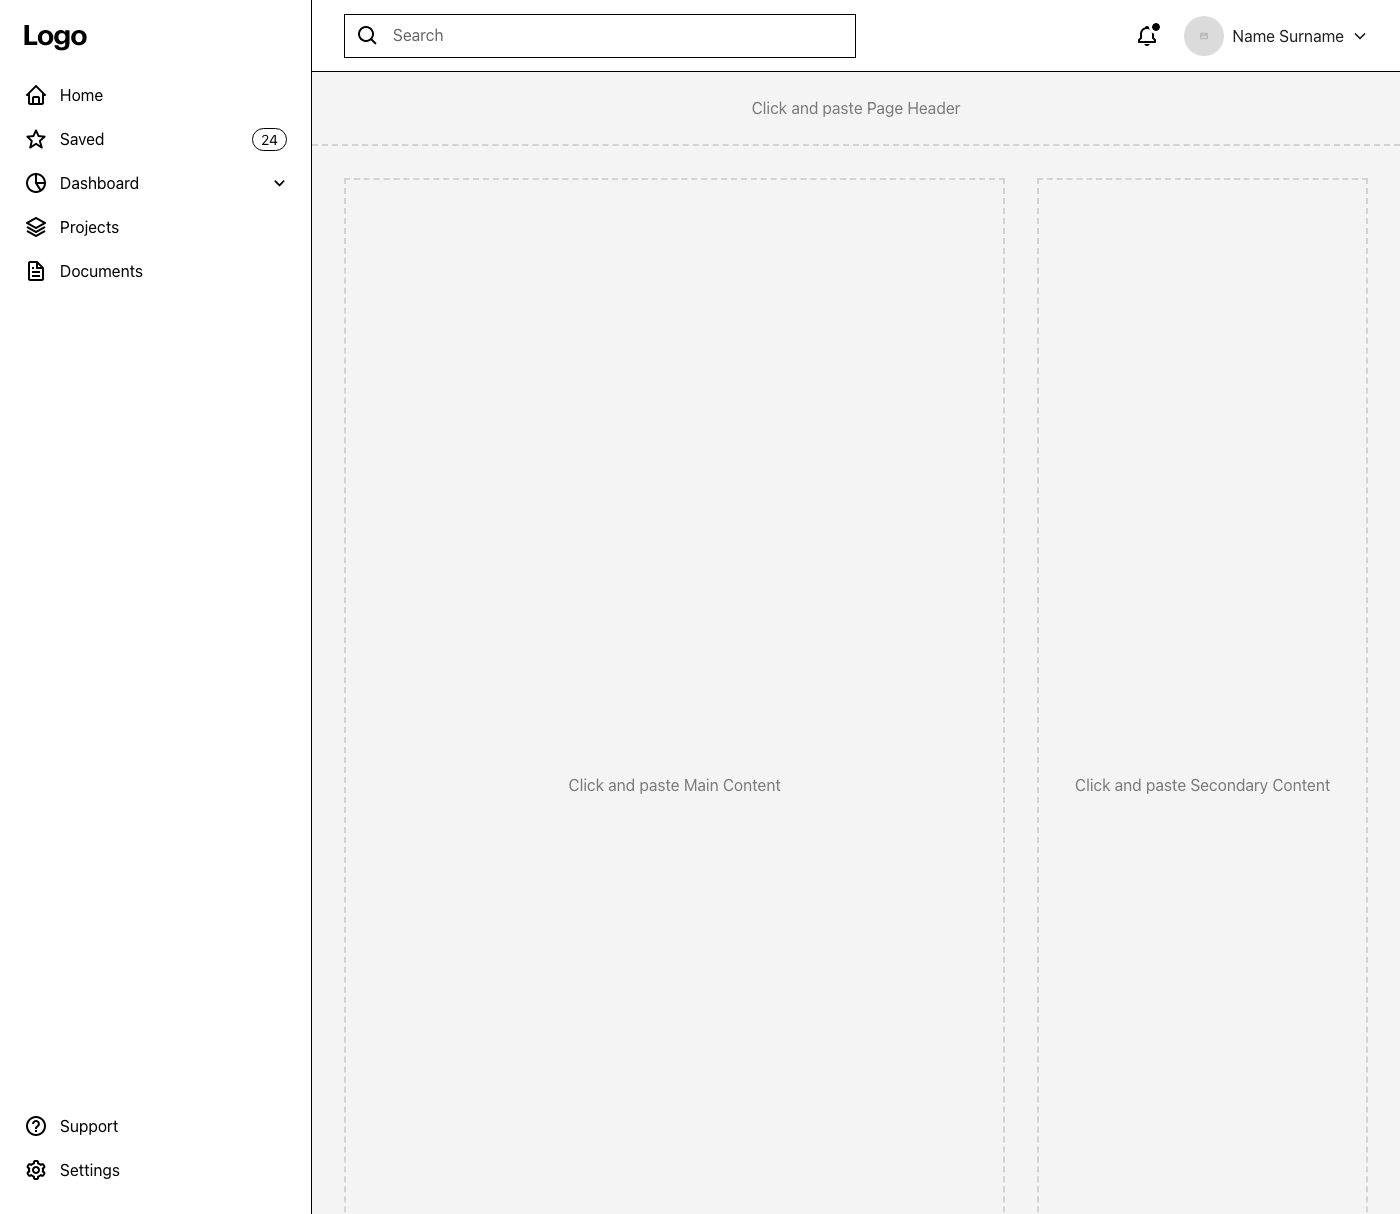Click the Settings gear icon
Image resolution: width=1400 pixels, height=1214 pixels.
click(36, 1170)
